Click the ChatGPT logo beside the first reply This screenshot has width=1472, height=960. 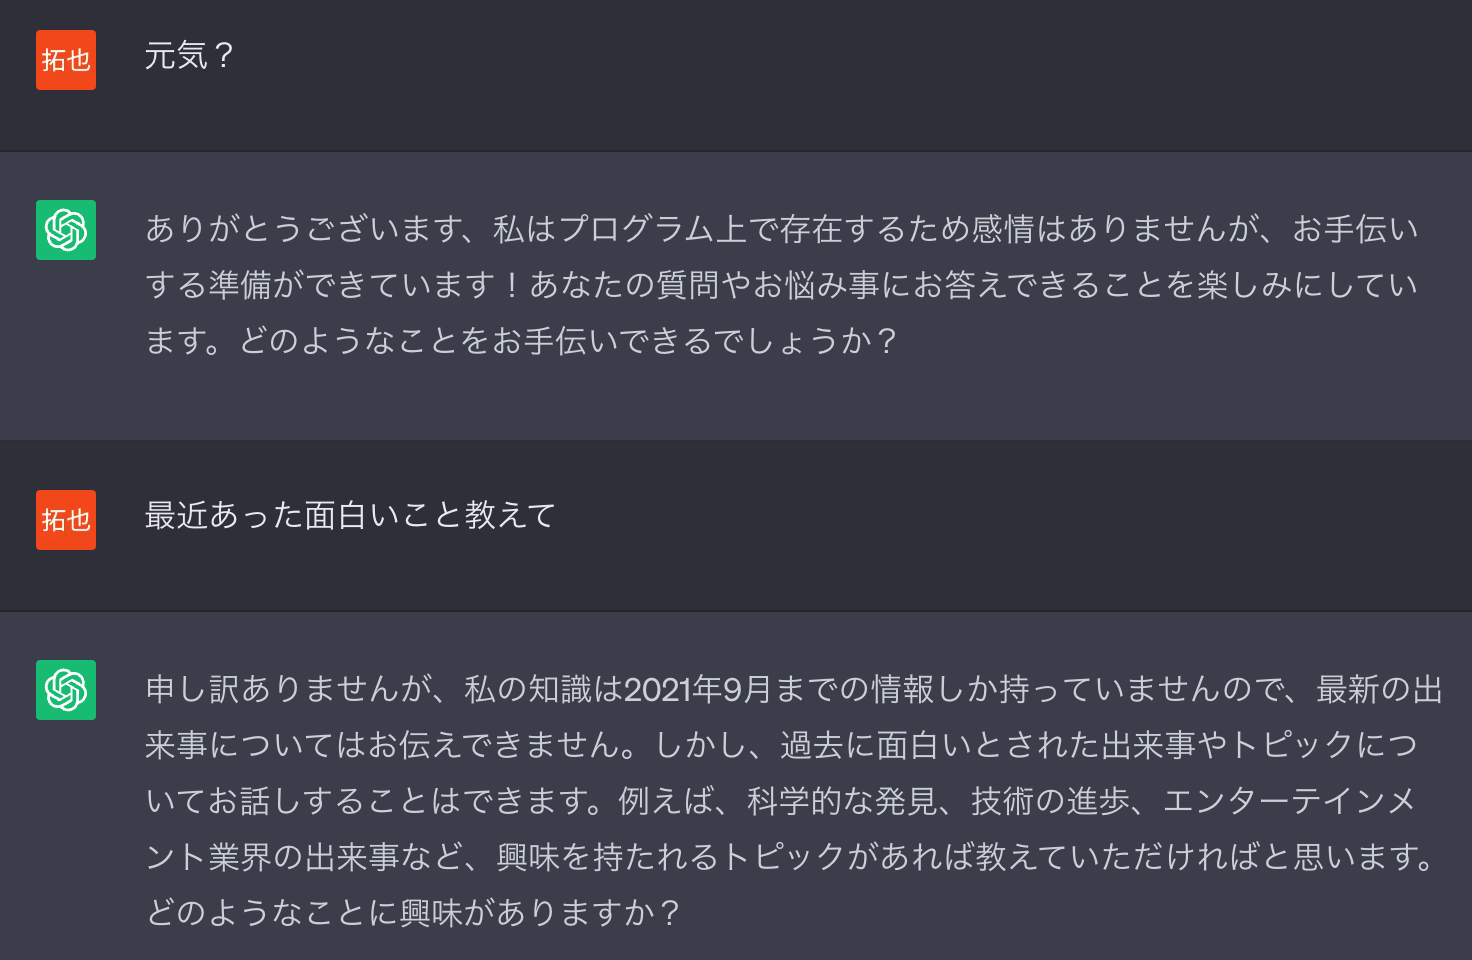(x=66, y=230)
